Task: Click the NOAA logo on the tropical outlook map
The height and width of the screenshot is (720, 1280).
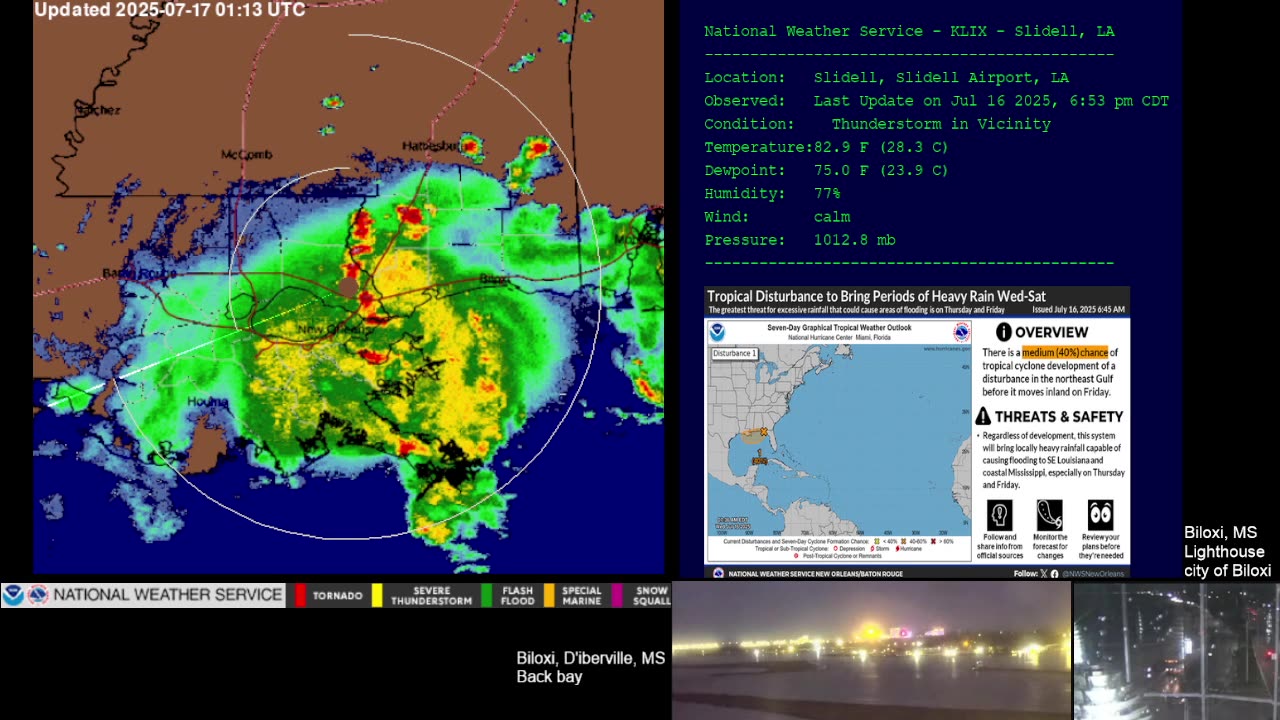Action: click(x=717, y=333)
